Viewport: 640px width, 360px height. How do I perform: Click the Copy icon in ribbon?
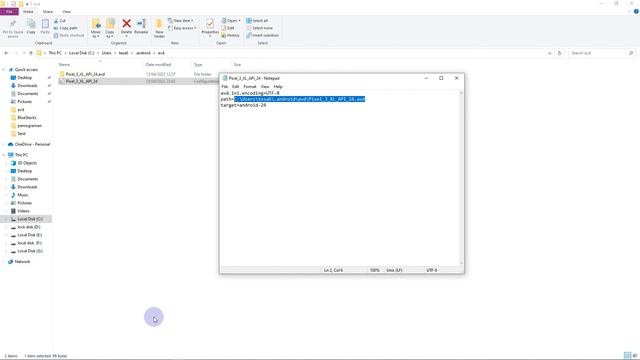[31, 24]
